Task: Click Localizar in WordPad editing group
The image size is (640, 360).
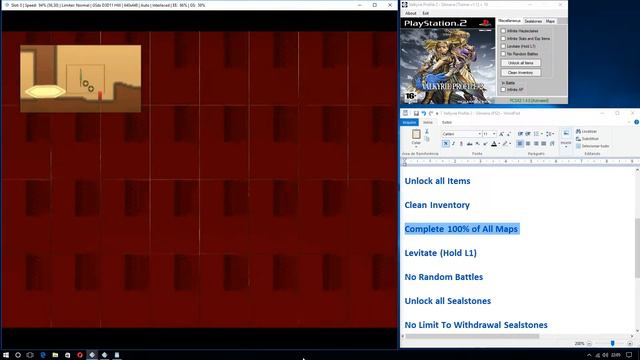Action: click(x=586, y=131)
